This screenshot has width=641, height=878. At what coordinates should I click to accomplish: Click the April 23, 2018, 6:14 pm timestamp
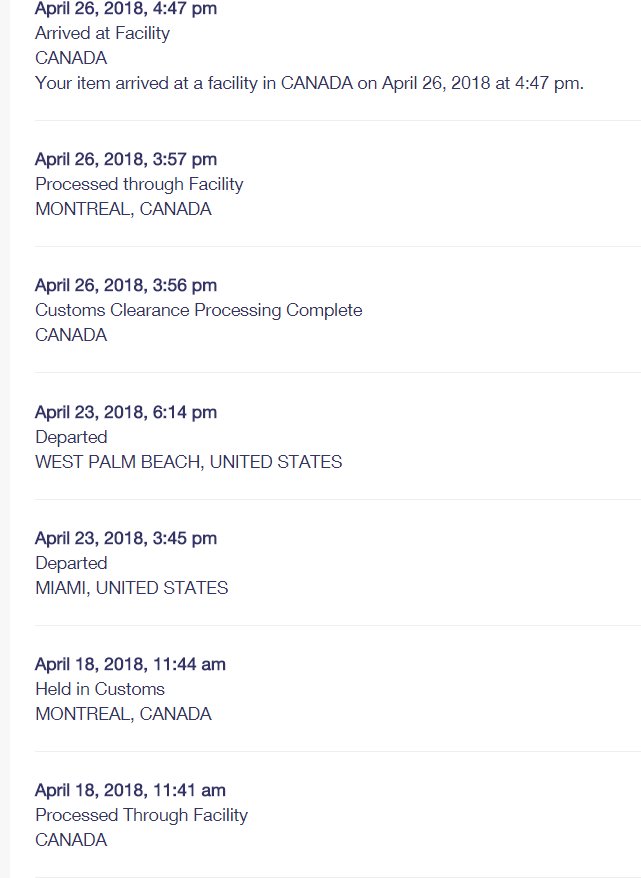(126, 413)
